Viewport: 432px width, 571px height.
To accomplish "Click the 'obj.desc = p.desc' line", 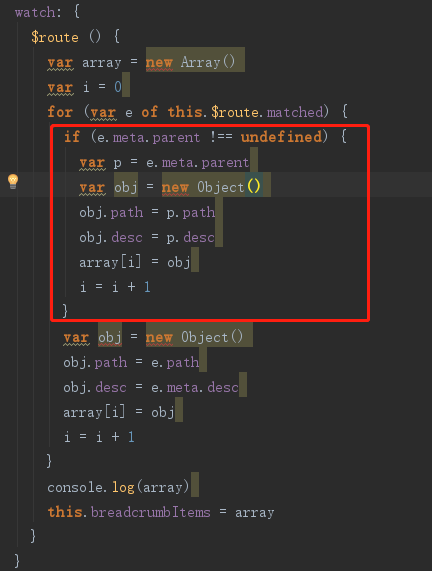I will (x=147, y=237).
